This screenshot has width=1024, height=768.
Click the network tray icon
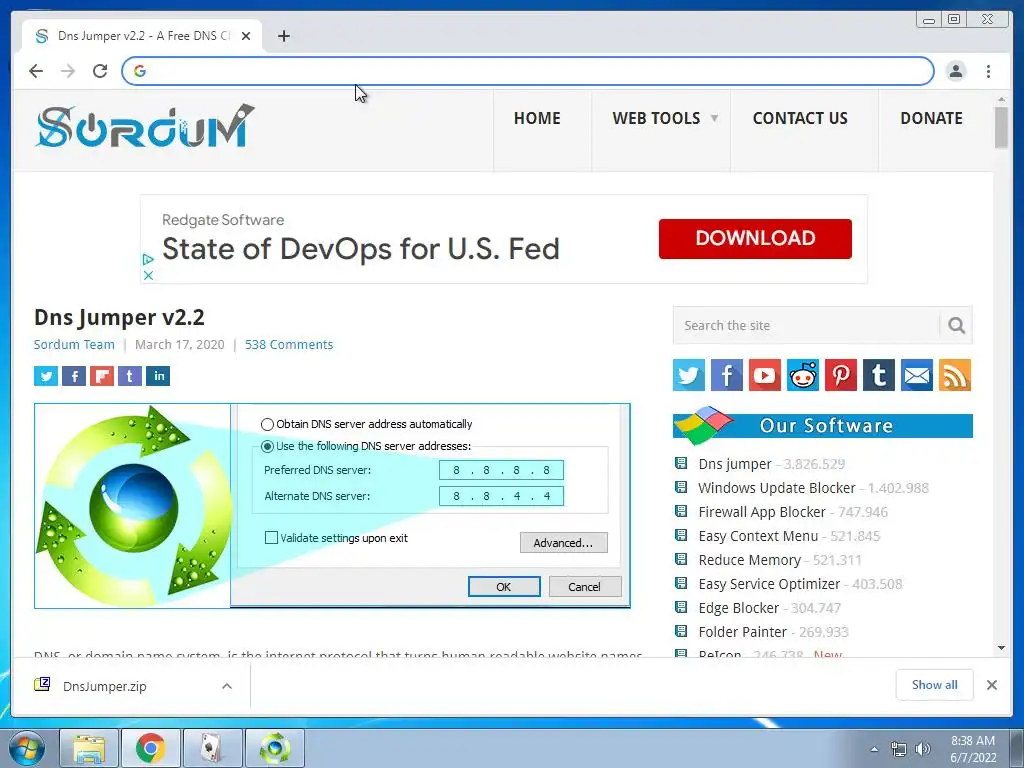(899, 749)
